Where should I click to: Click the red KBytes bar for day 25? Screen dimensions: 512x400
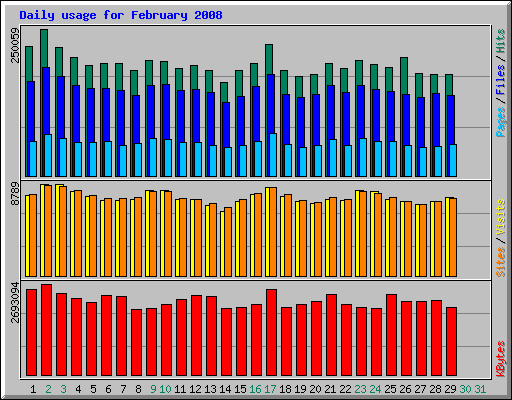pyautogui.click(x=391, y=335)
